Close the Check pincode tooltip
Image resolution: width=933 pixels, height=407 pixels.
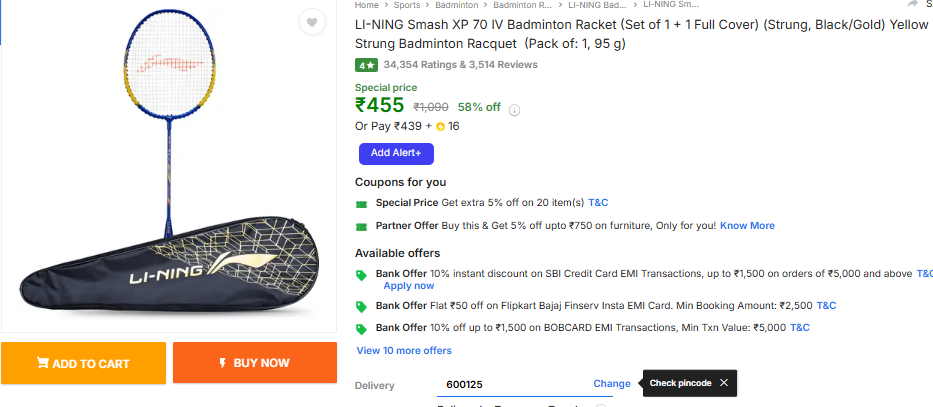tap(723, 383)
